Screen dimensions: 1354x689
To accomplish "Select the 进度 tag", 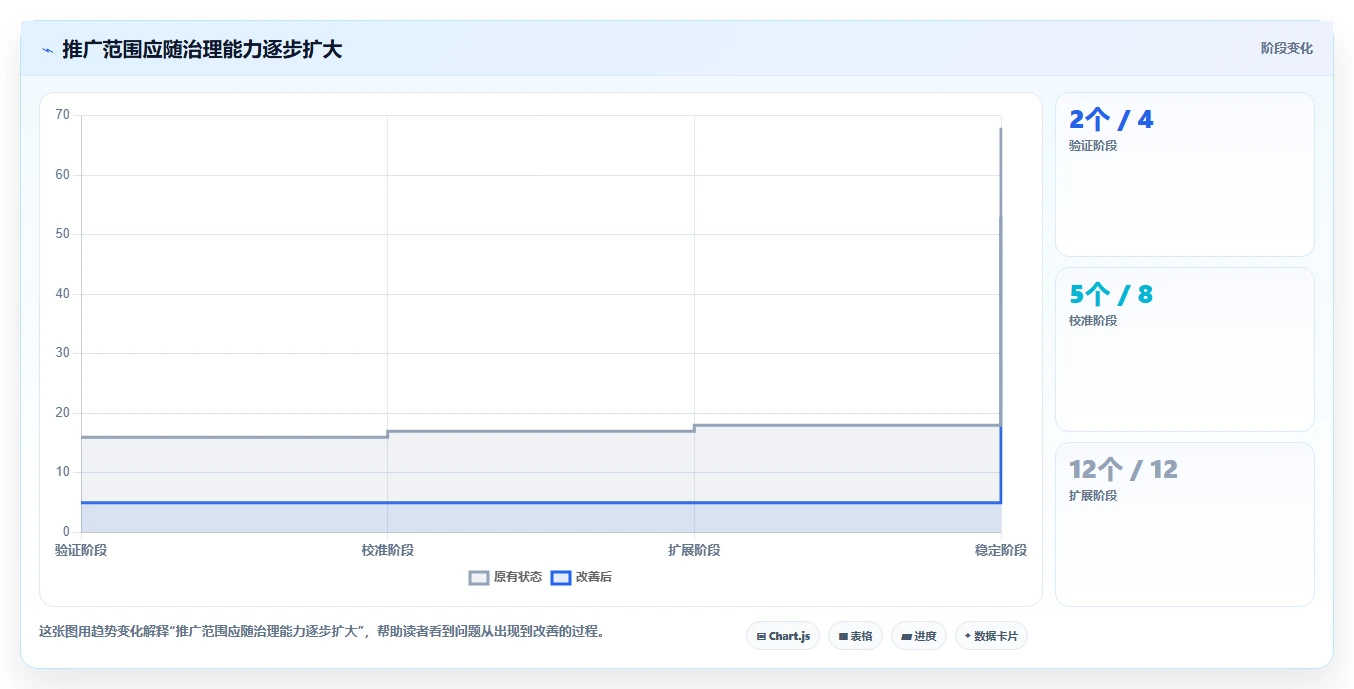I will point(919,636).
